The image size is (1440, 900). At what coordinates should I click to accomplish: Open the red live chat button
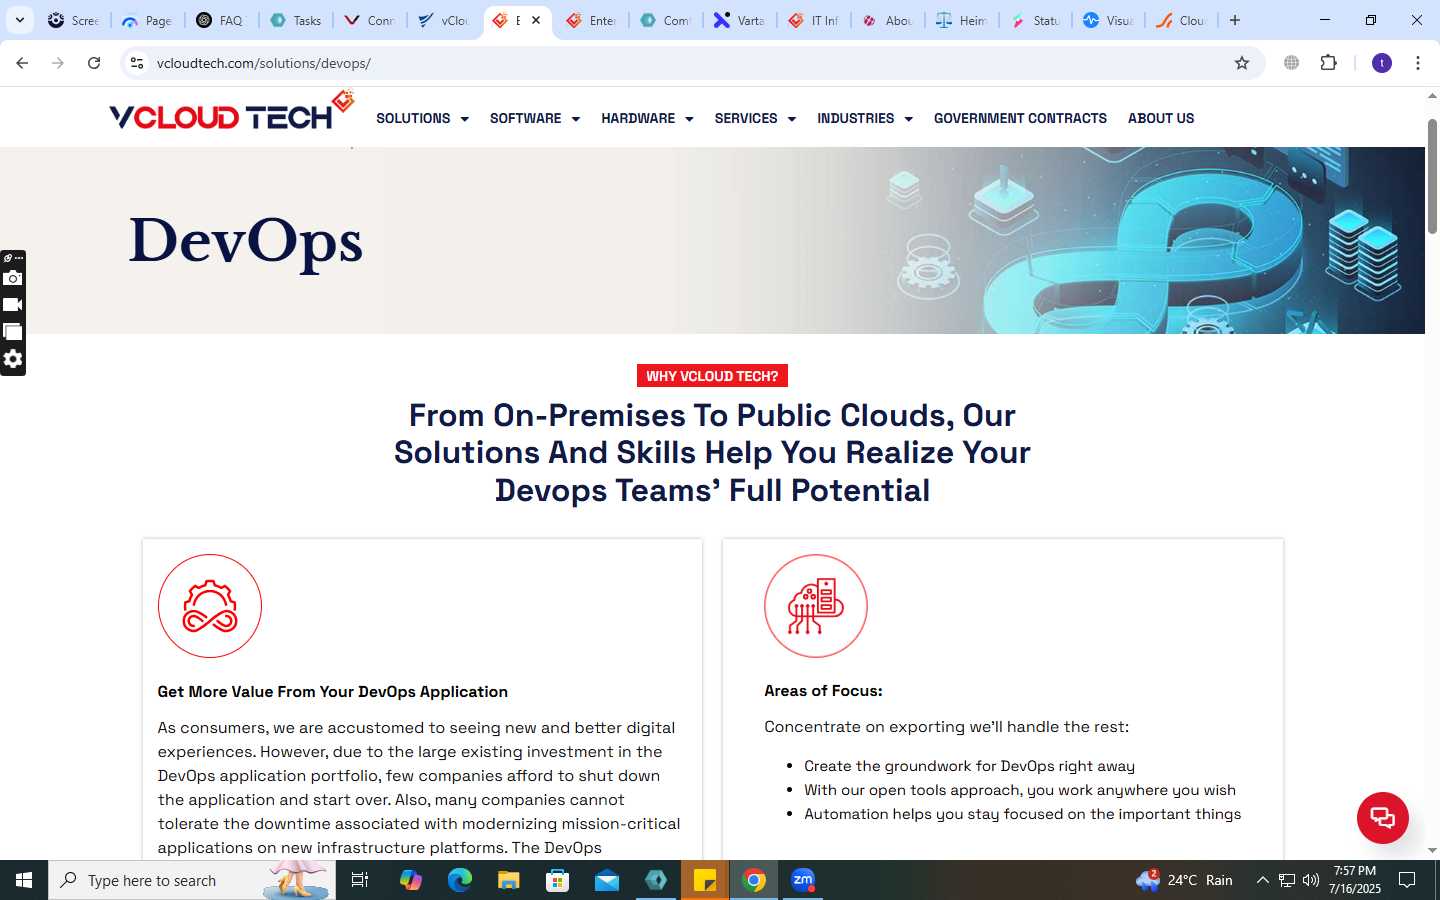point(1383,817)
